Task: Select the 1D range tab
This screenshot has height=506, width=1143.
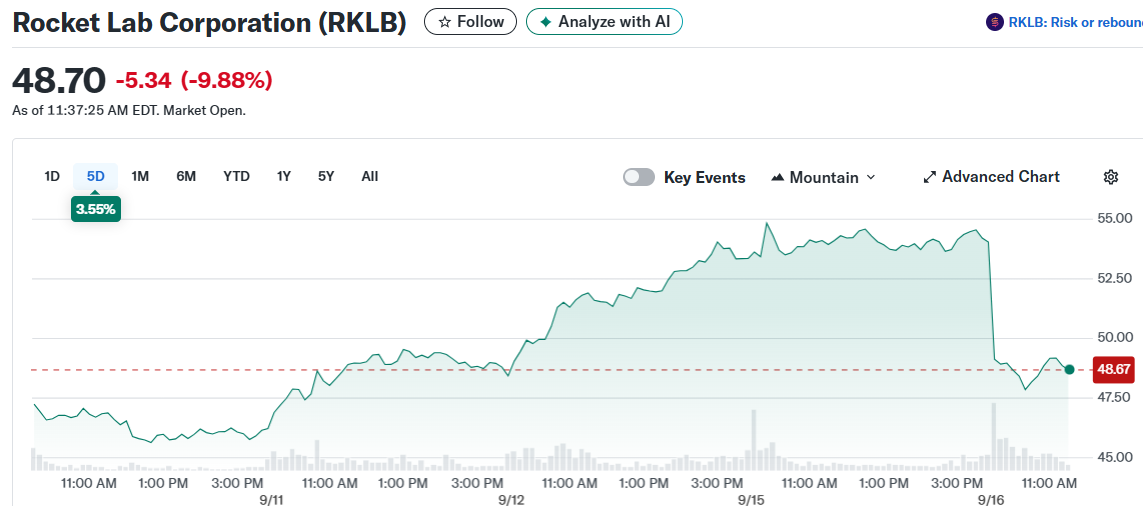Action: [52, 176]
